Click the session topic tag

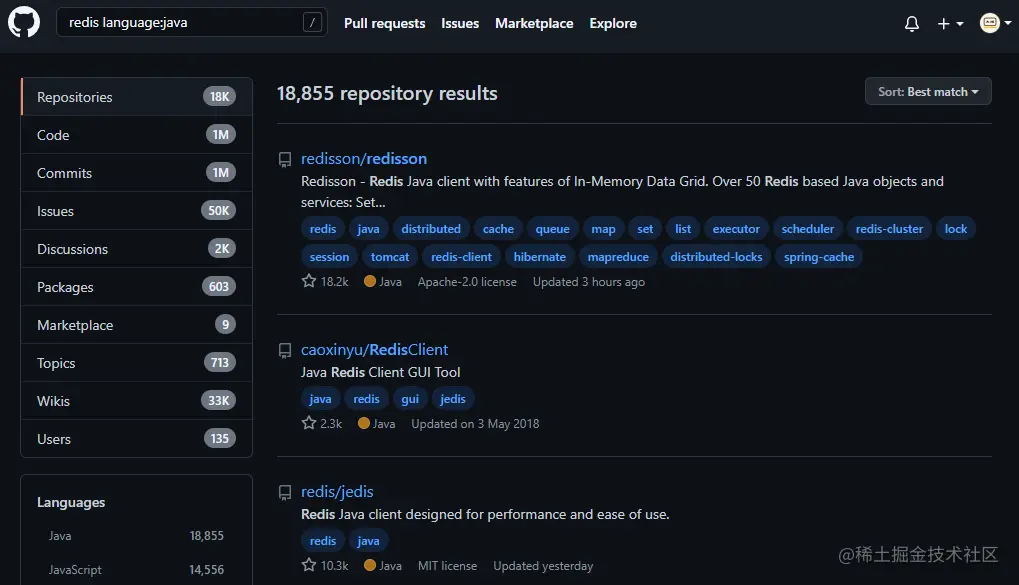(x=329, y=257)
